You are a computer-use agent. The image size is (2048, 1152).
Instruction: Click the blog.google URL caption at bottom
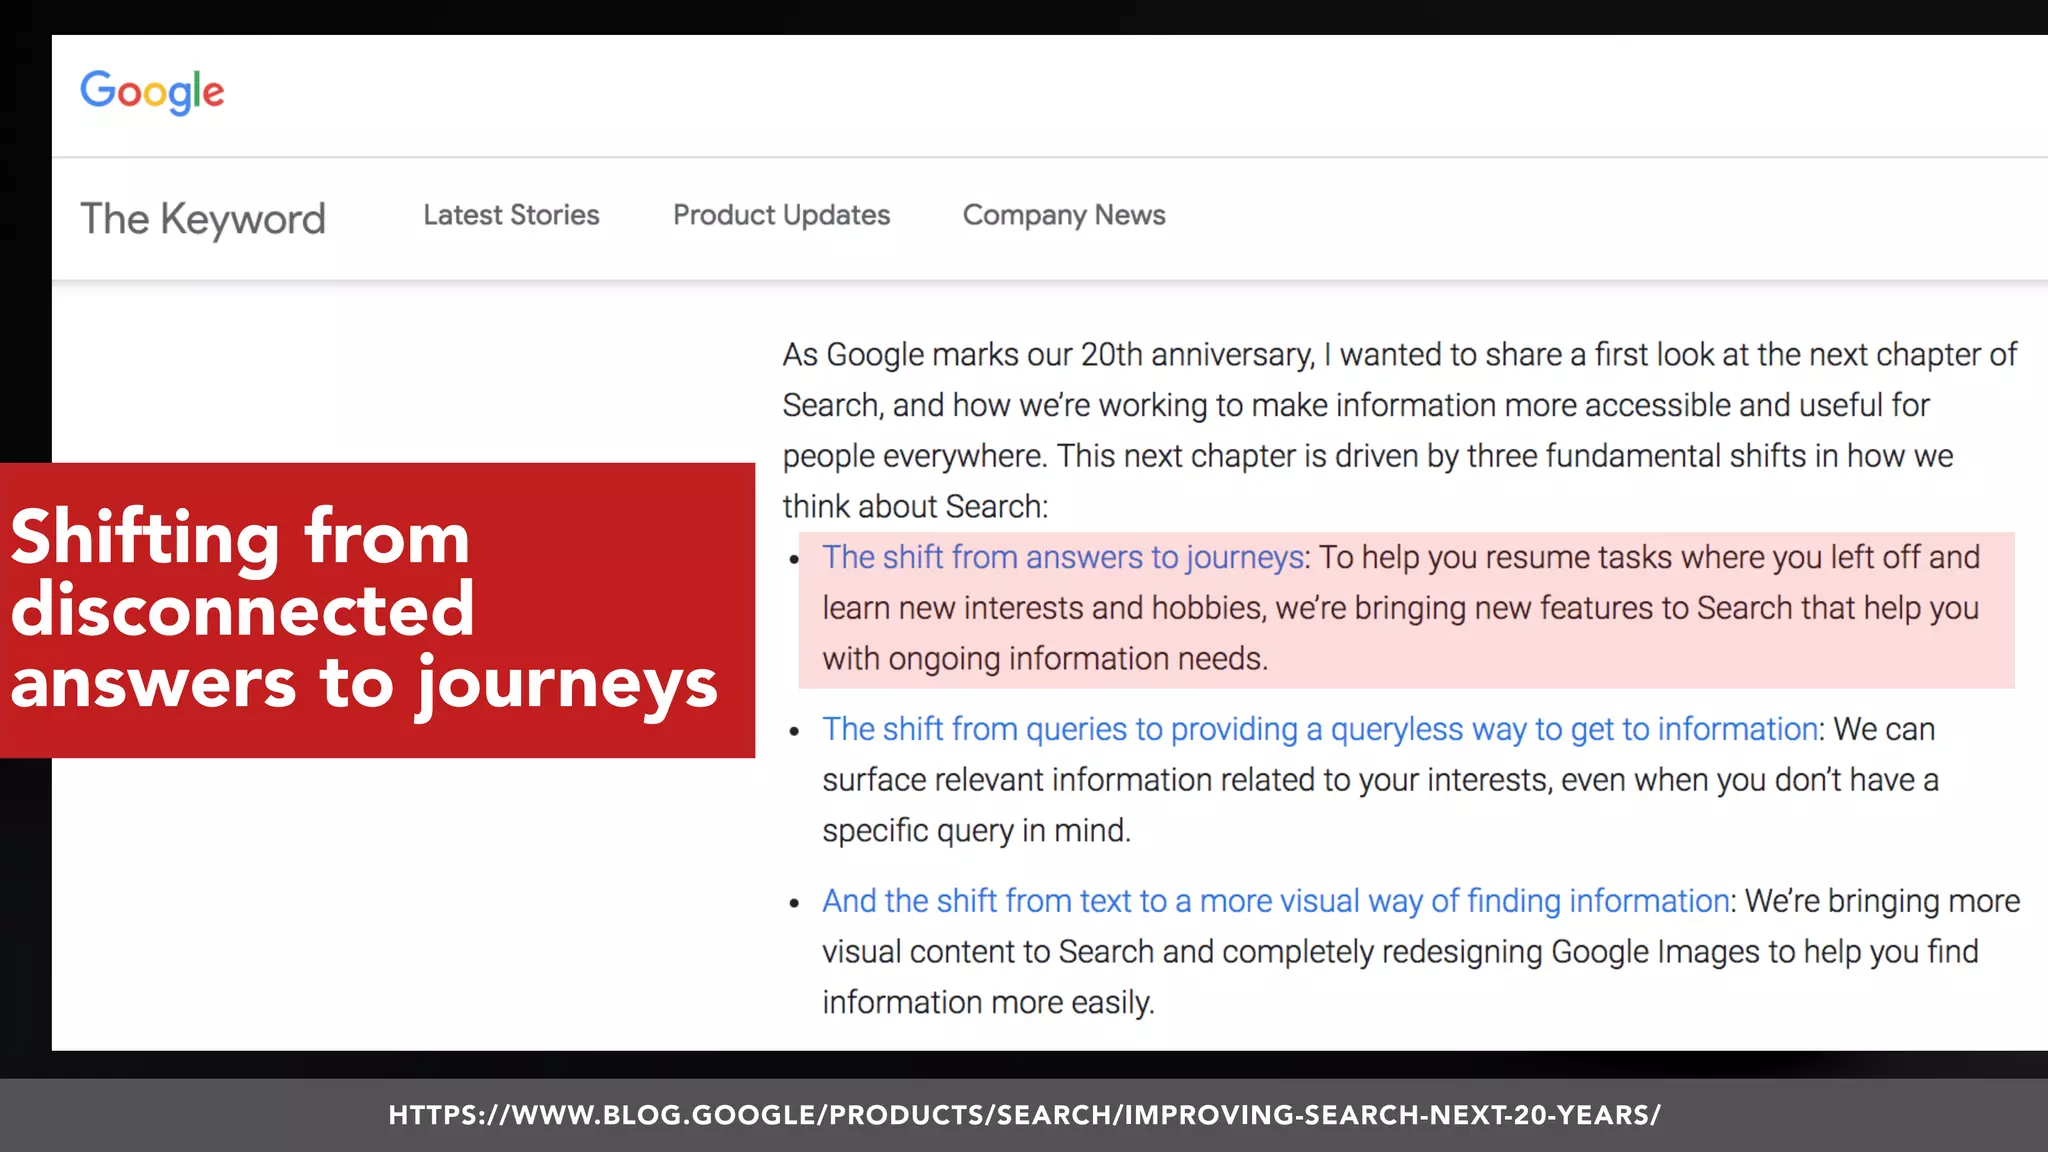tap(1024, 1115)
